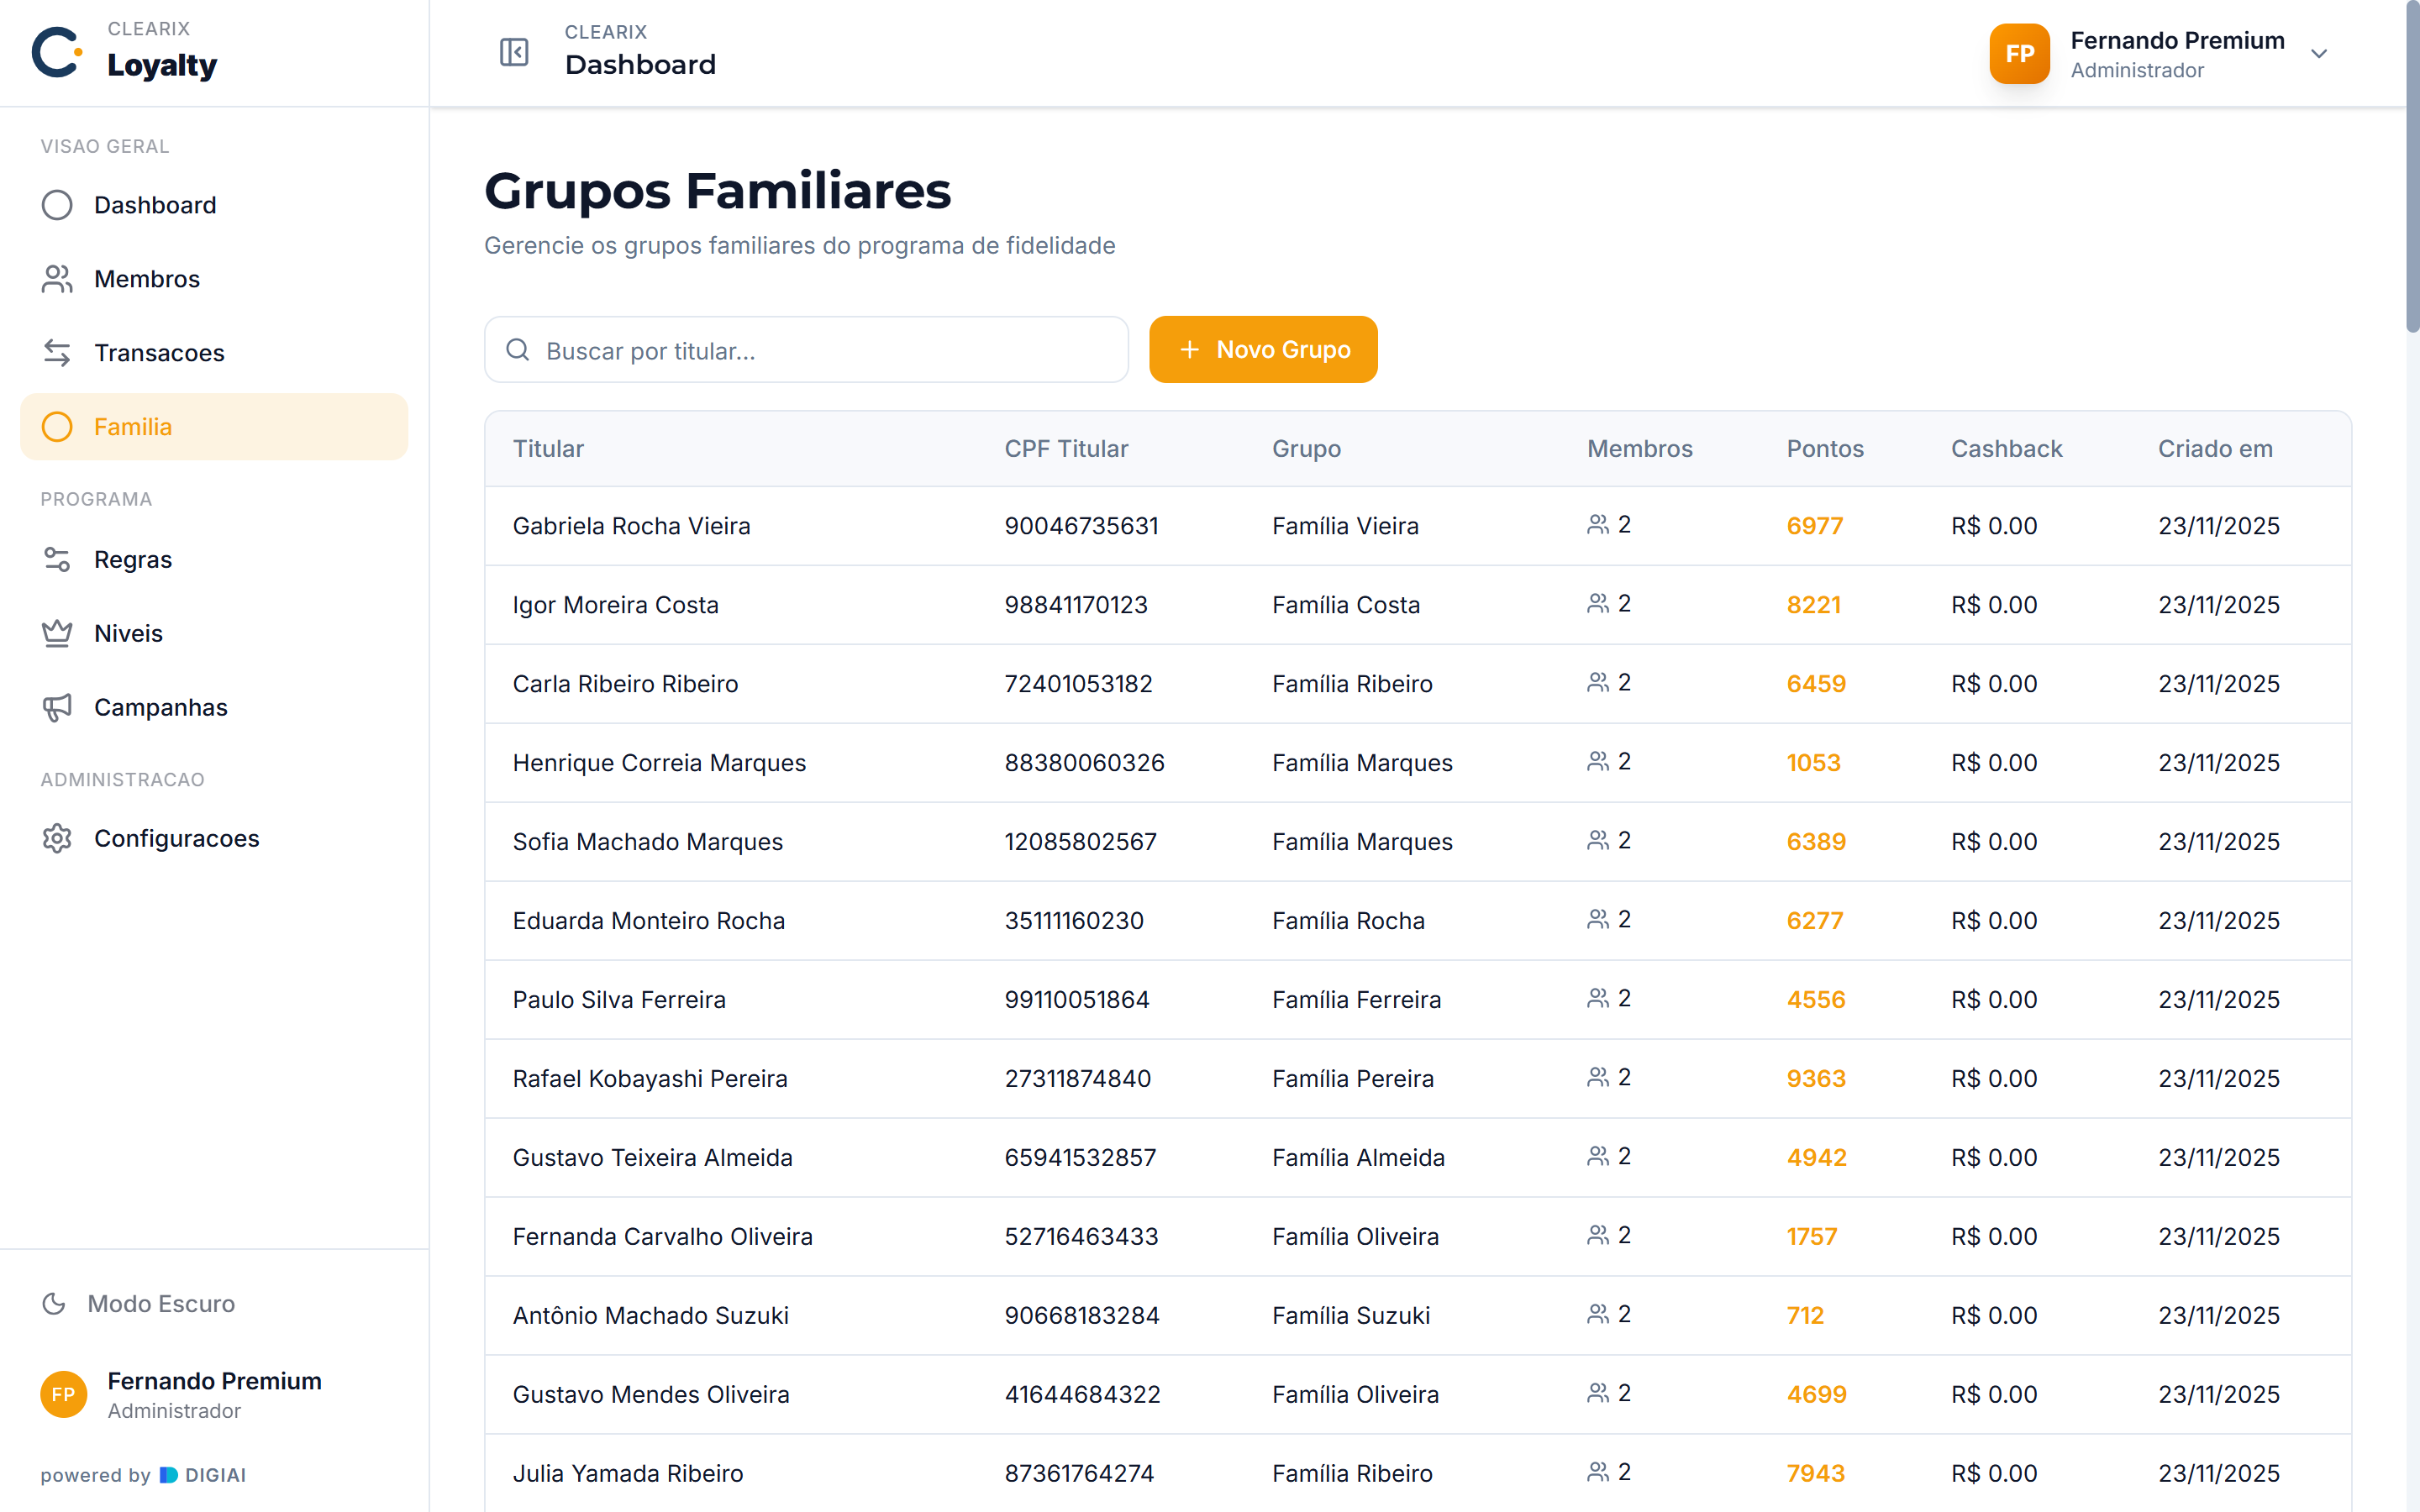Image resolution: width=2420 pixels, height=1512 pixels.
Task: Click the magnifier icon in search box
Action: (518, 350)
